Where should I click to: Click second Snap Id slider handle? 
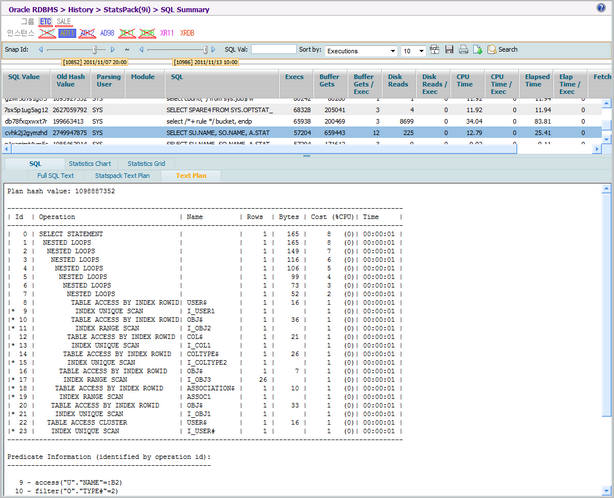(205, 50)
